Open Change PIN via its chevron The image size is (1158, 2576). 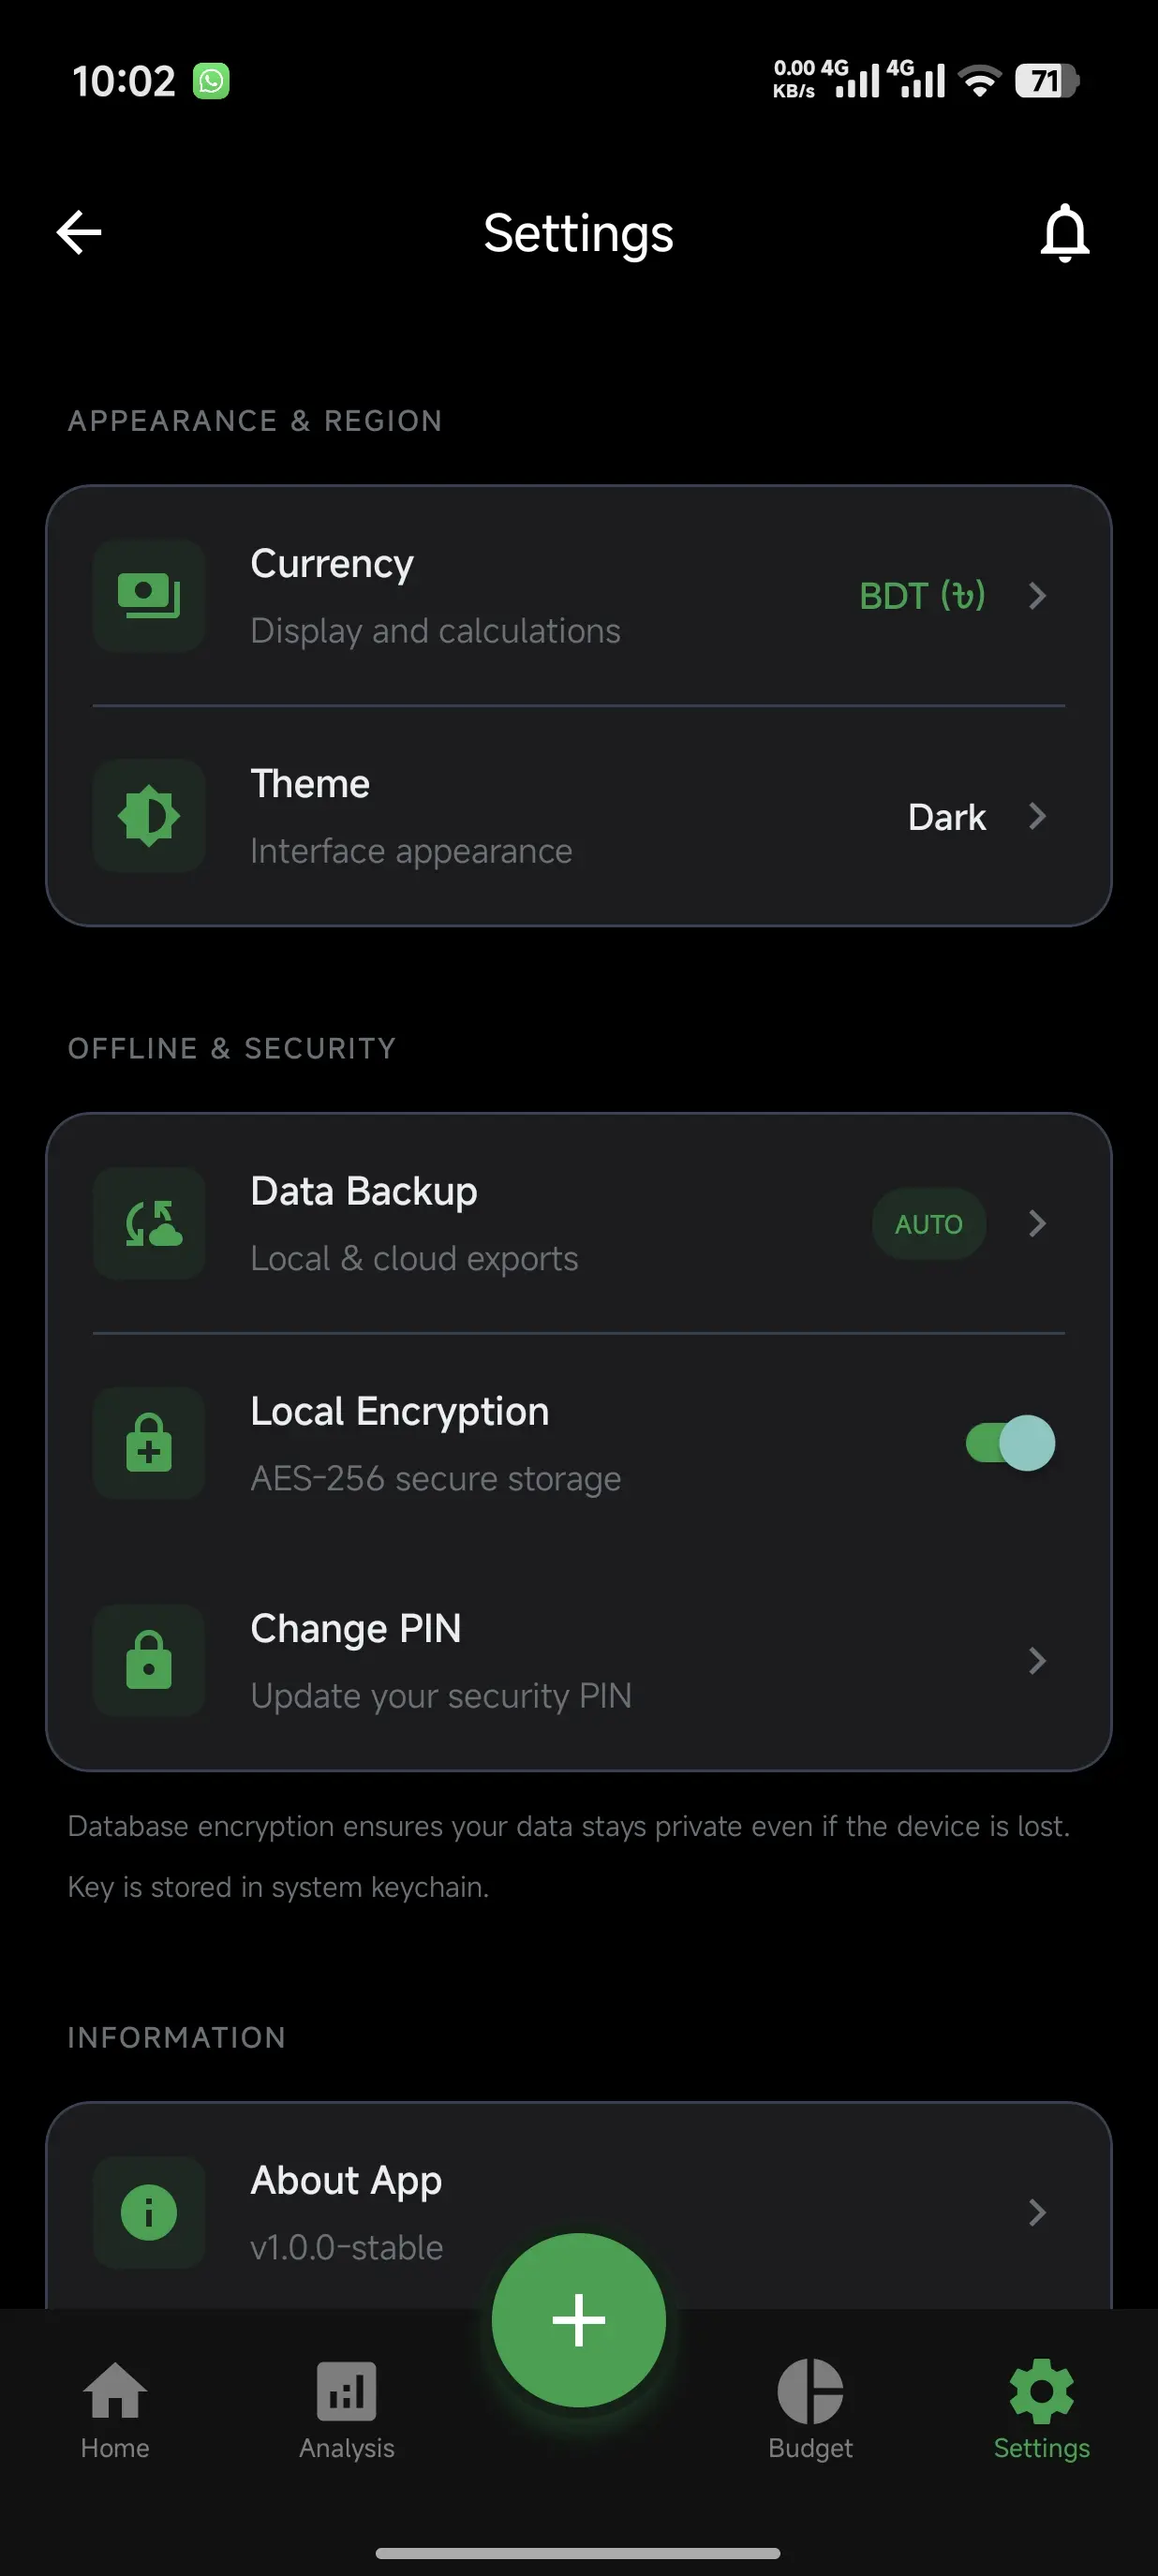click(1038, 1660)
